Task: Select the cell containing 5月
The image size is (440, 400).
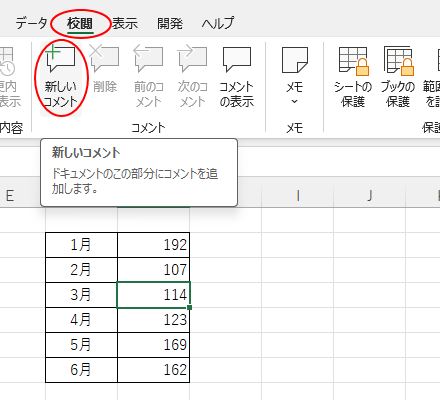Action: pyautogui.click(x=81, y=345)
